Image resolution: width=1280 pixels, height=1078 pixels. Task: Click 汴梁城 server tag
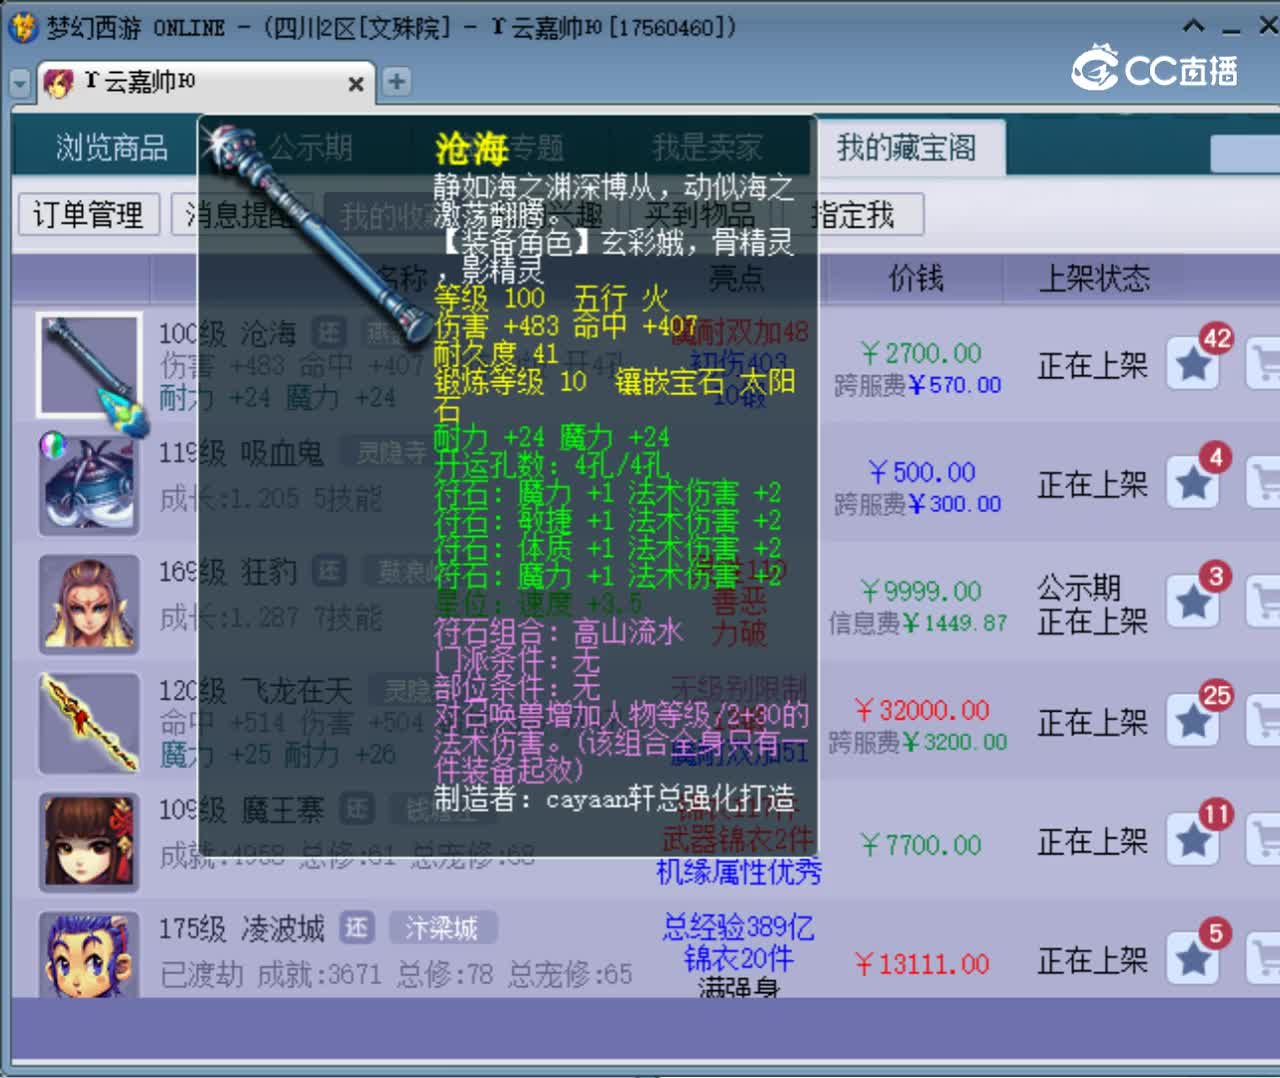(x=442, y=928)
